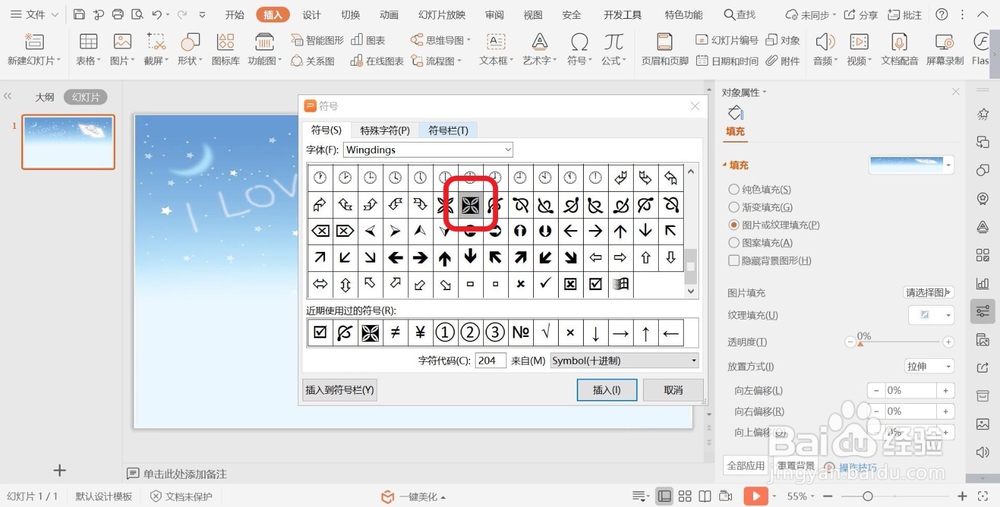Click the Save icon in quick toolbar

point(79,14)
